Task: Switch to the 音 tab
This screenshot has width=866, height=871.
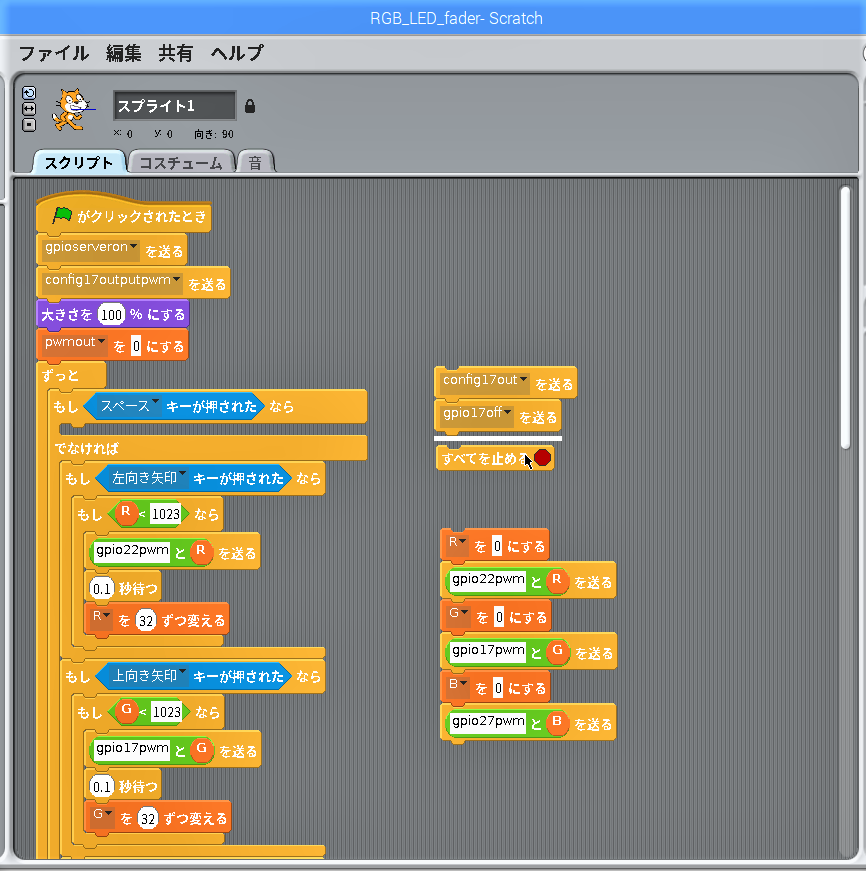Action: click(x=255, y=163)
